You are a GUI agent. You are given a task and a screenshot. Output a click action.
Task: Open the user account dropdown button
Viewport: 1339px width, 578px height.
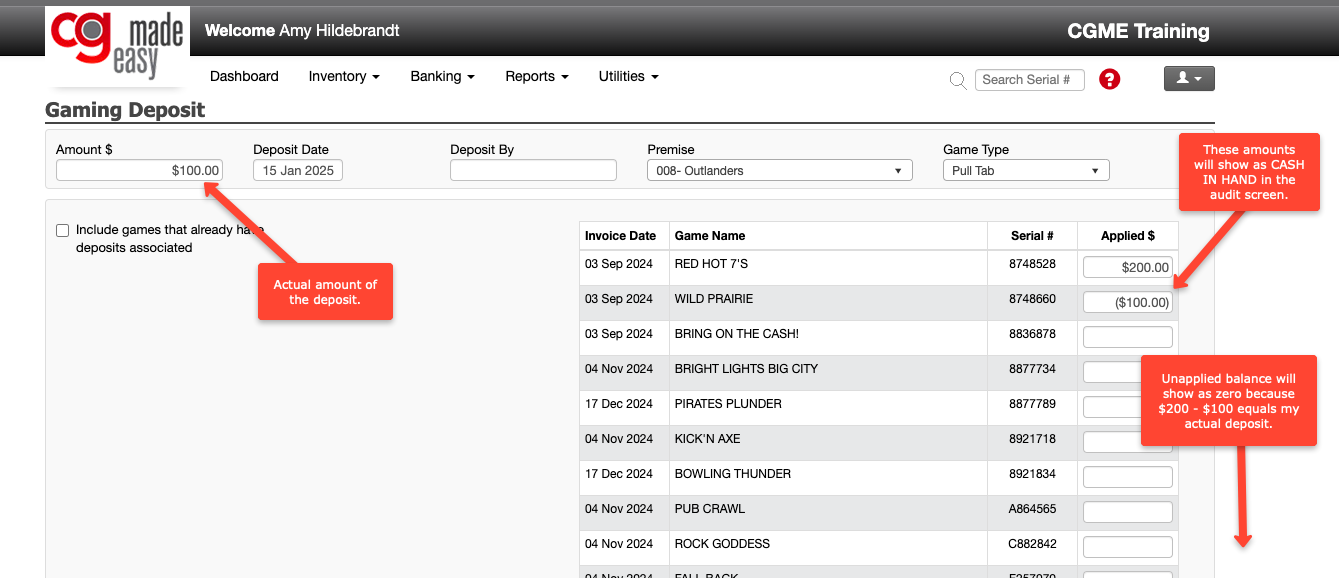coord(1189,78)
